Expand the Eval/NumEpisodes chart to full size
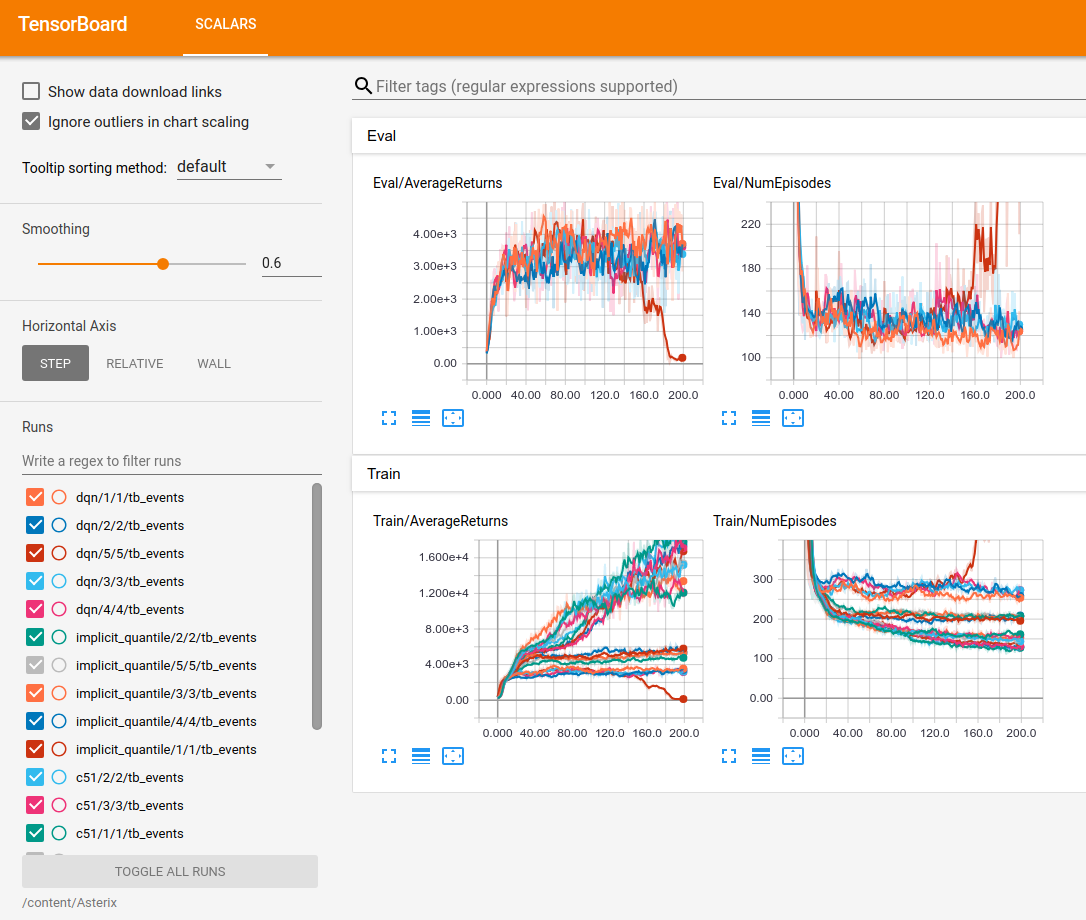 click(729, 418)
